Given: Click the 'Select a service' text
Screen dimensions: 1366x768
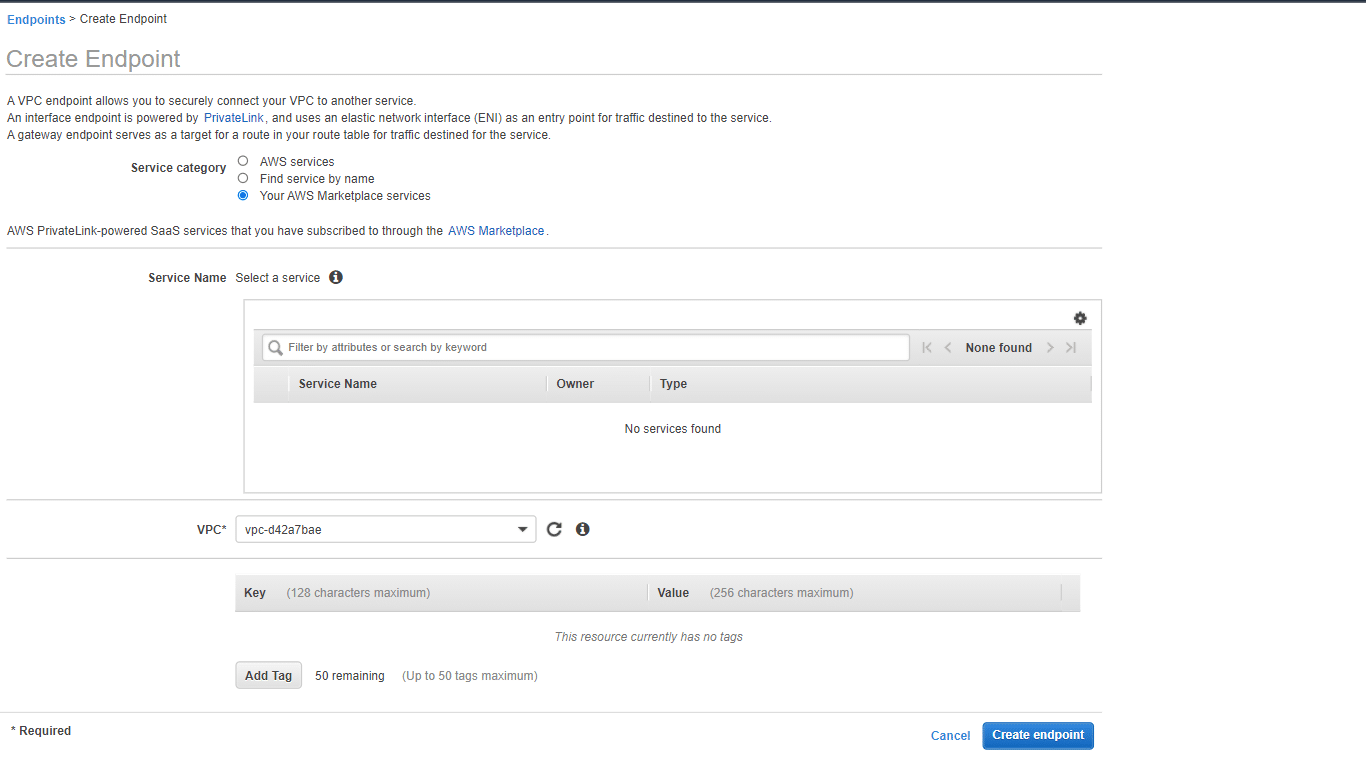Looking at the screenshot, I should [x=278, y=278].
